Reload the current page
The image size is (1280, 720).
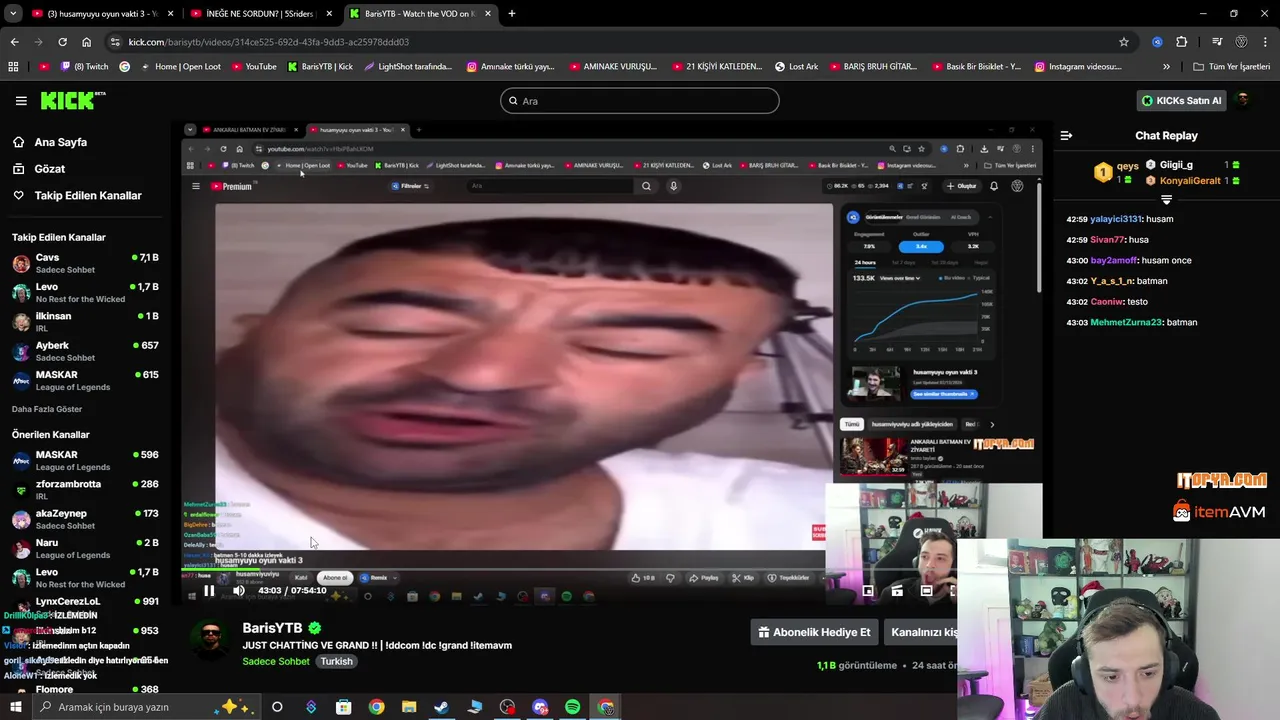pyautogui.click(x=62, y=42)
